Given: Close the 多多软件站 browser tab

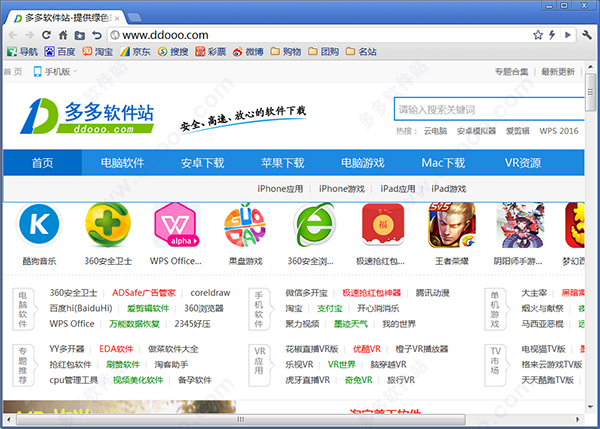Looking at the screenshot, I should 117,18.
